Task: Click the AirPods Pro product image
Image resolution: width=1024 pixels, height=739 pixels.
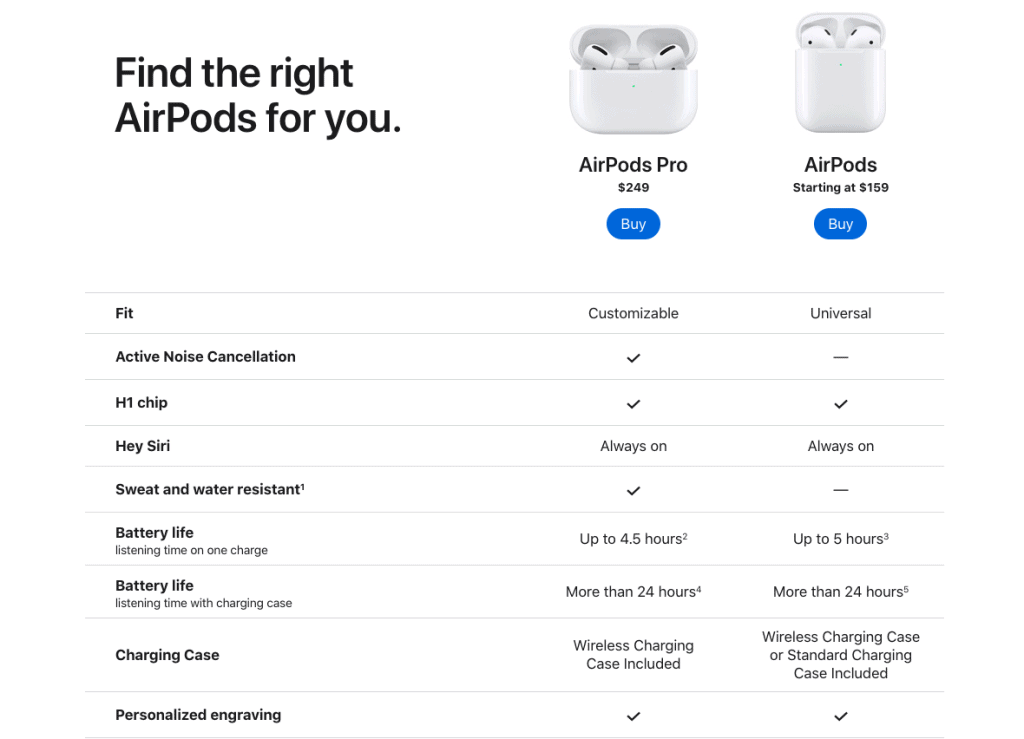Action: pos(633,75)
